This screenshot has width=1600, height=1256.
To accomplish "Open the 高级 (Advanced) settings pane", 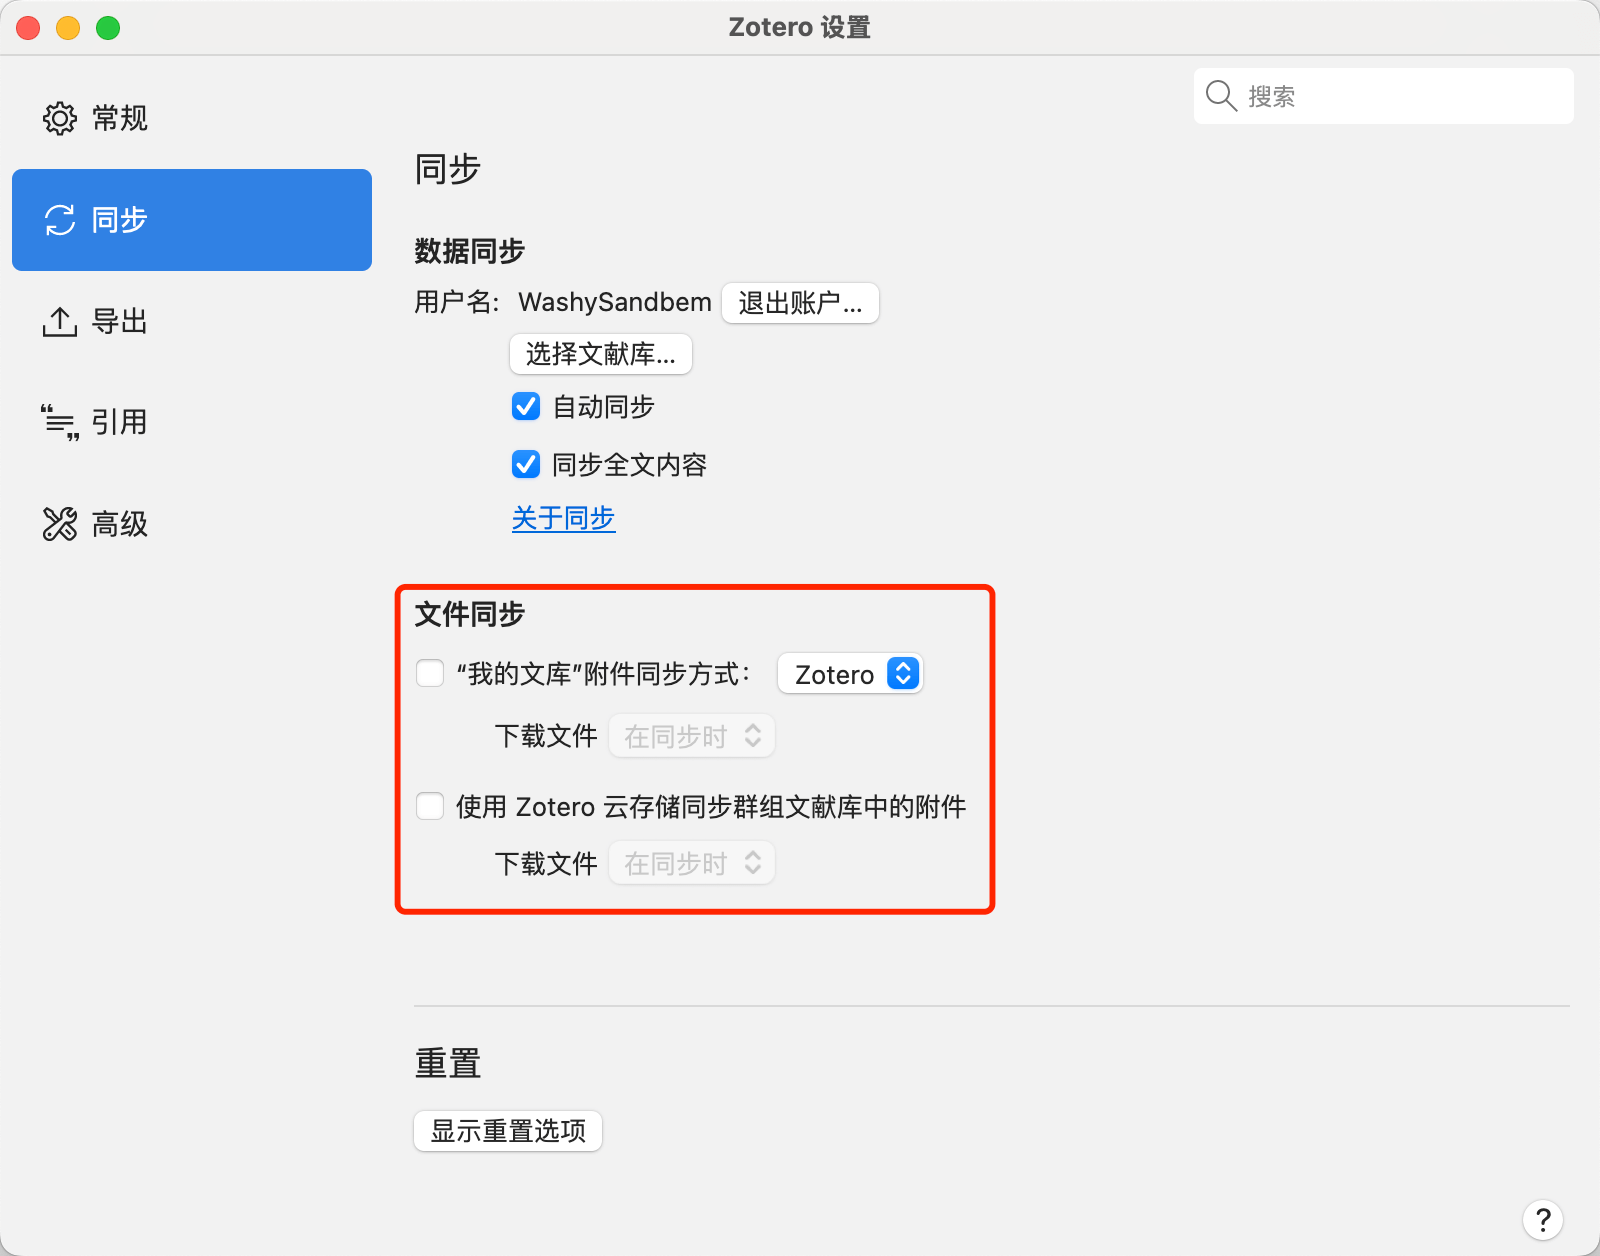I will pos(192,524).
